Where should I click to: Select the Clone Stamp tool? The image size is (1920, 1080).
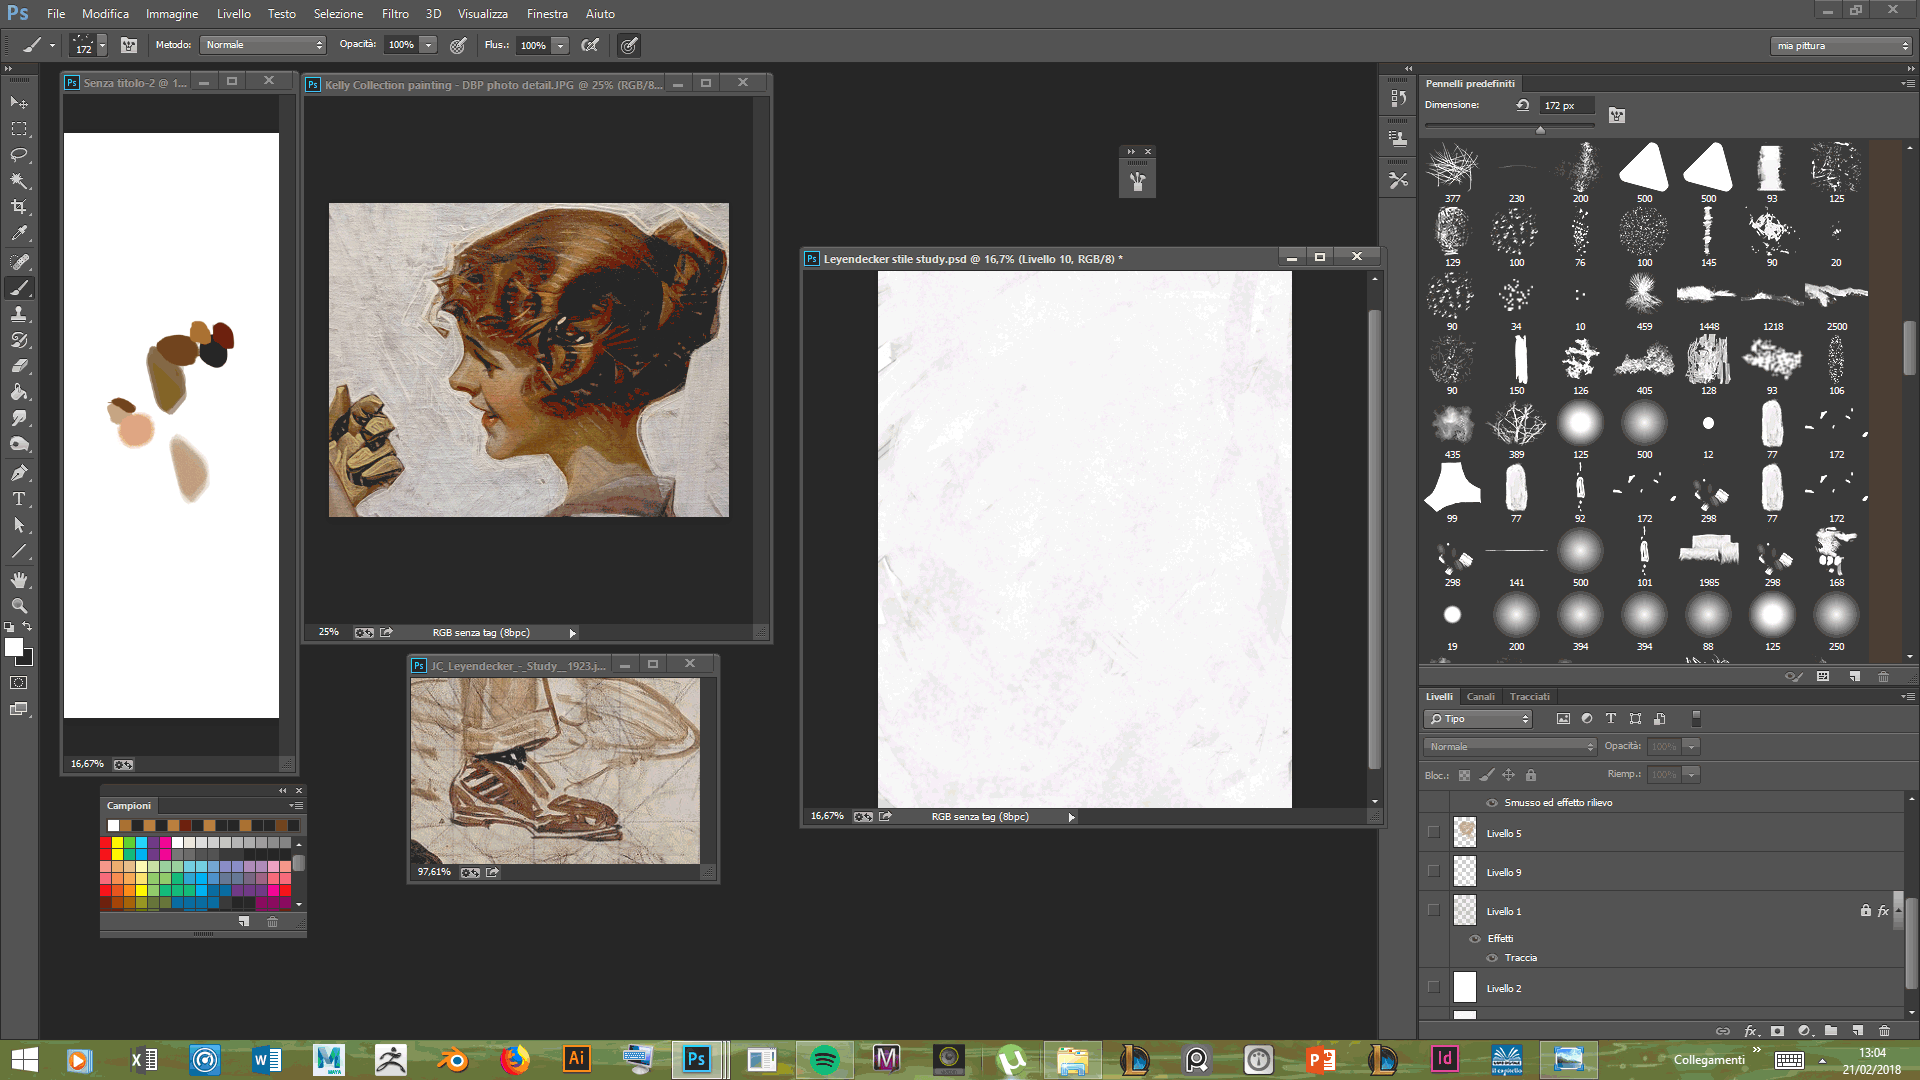pos(19,314)
